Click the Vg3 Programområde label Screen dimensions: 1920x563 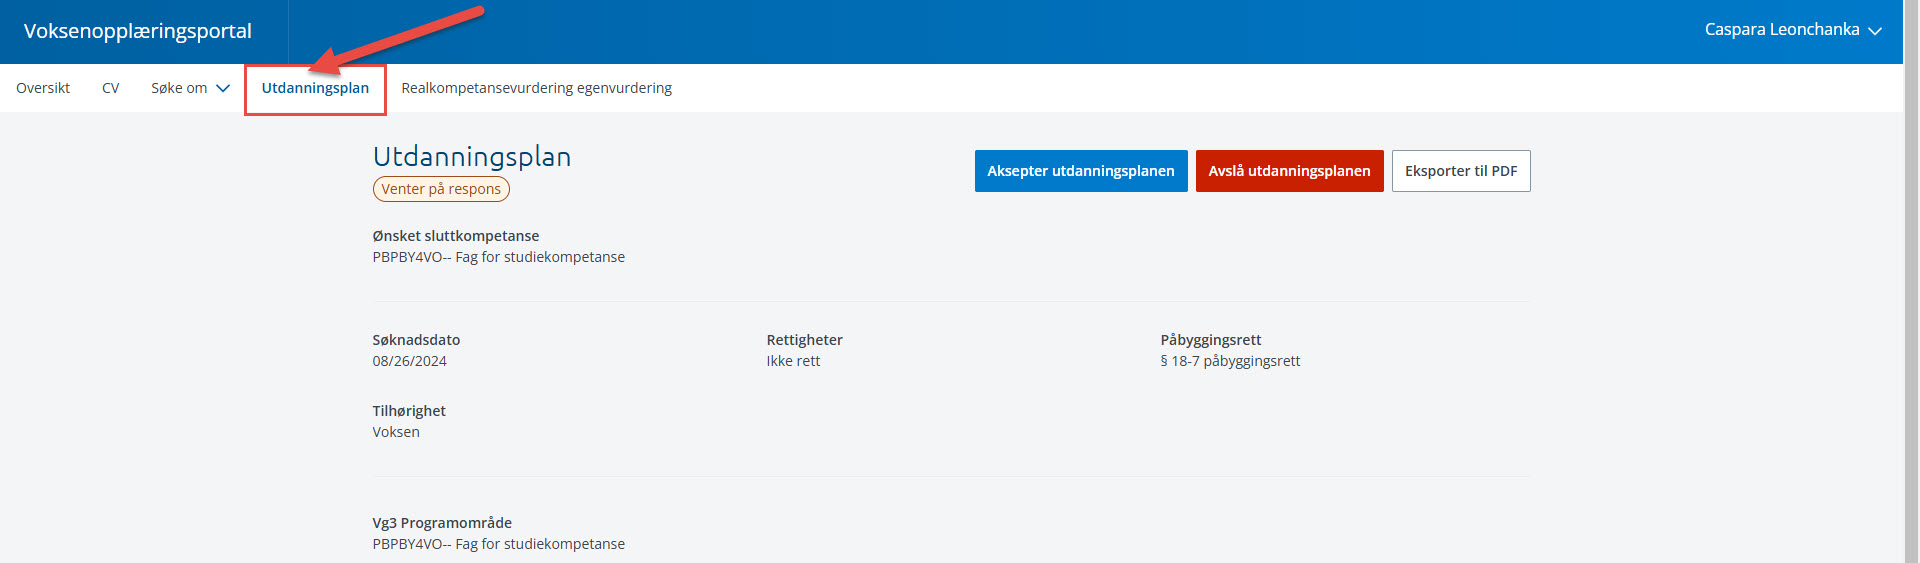[x=442, y=523]
